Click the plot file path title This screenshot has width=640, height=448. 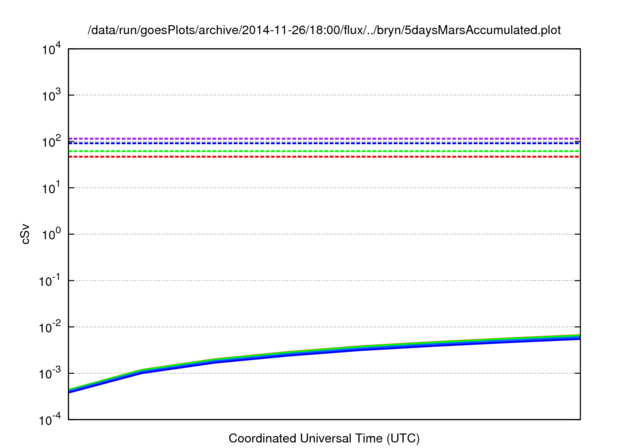point(324,30)
